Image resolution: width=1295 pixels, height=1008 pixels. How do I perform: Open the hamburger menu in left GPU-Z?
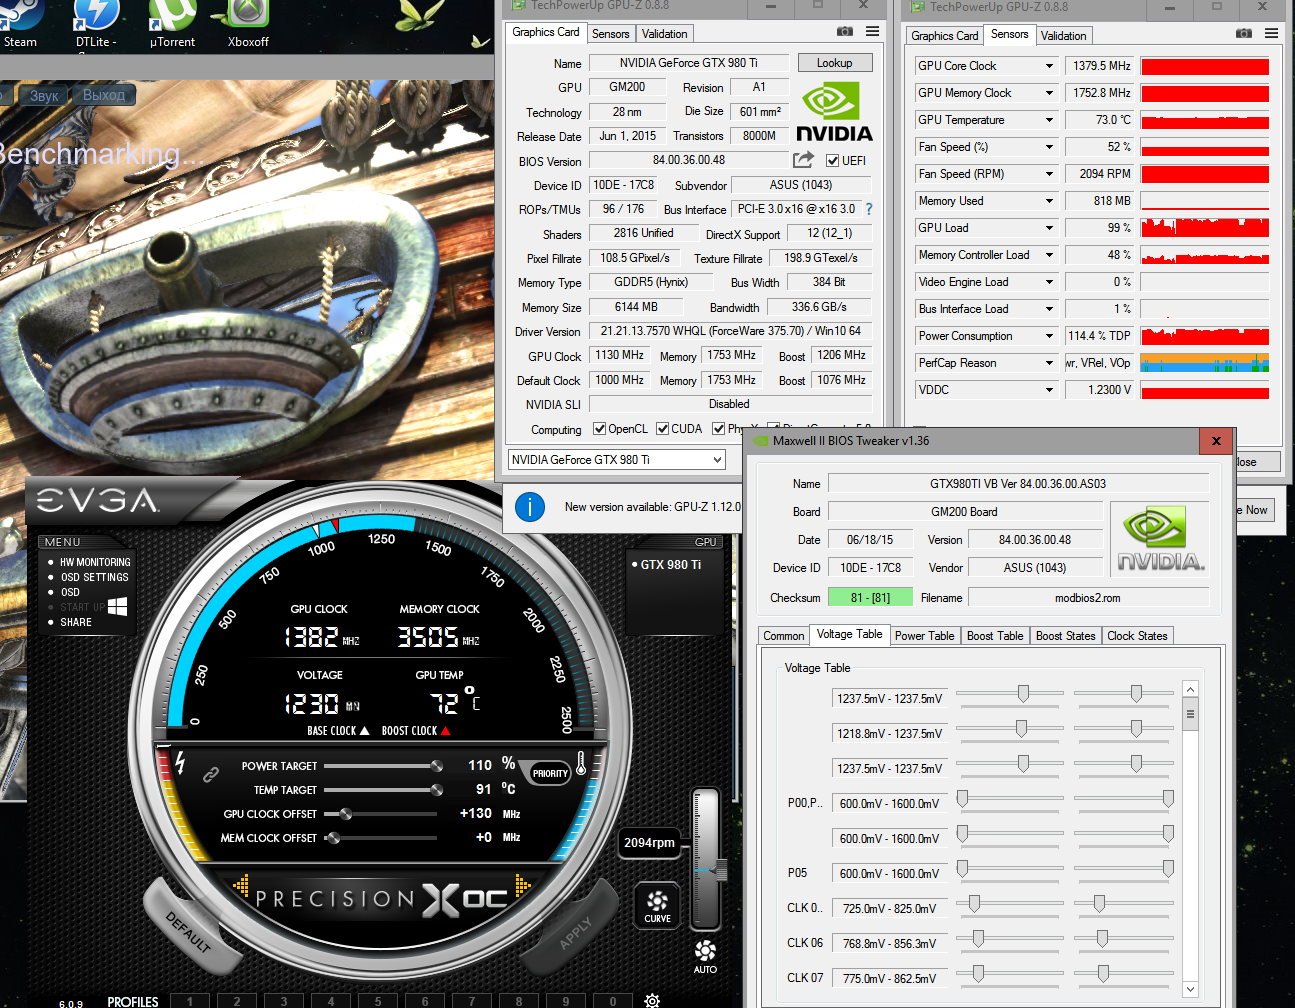point(873,32)
